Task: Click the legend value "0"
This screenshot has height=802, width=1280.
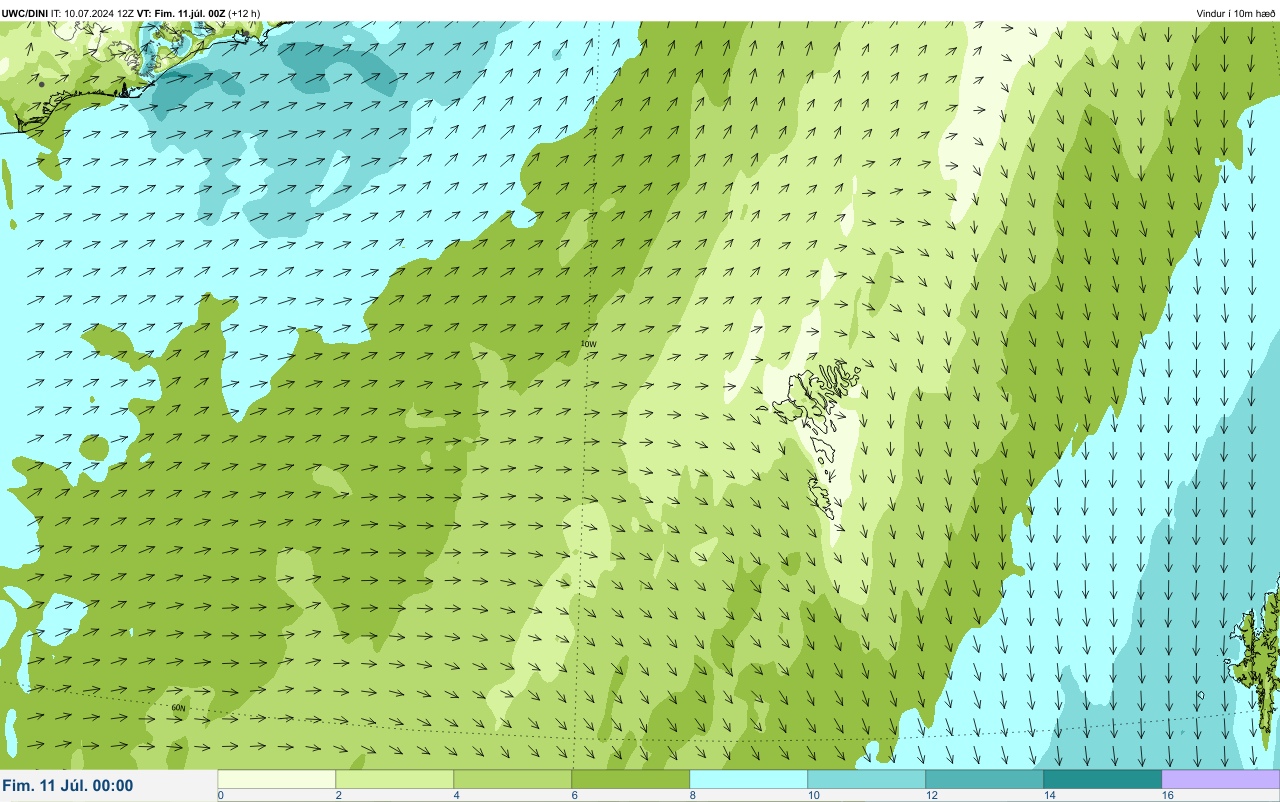Action: (221, 796)
